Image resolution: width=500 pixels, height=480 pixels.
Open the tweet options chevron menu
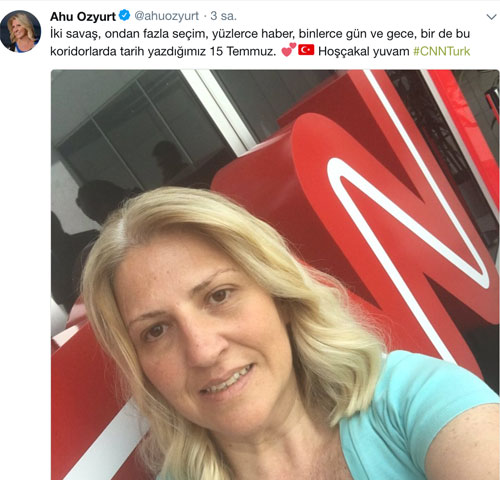click(x=491, y=17)
